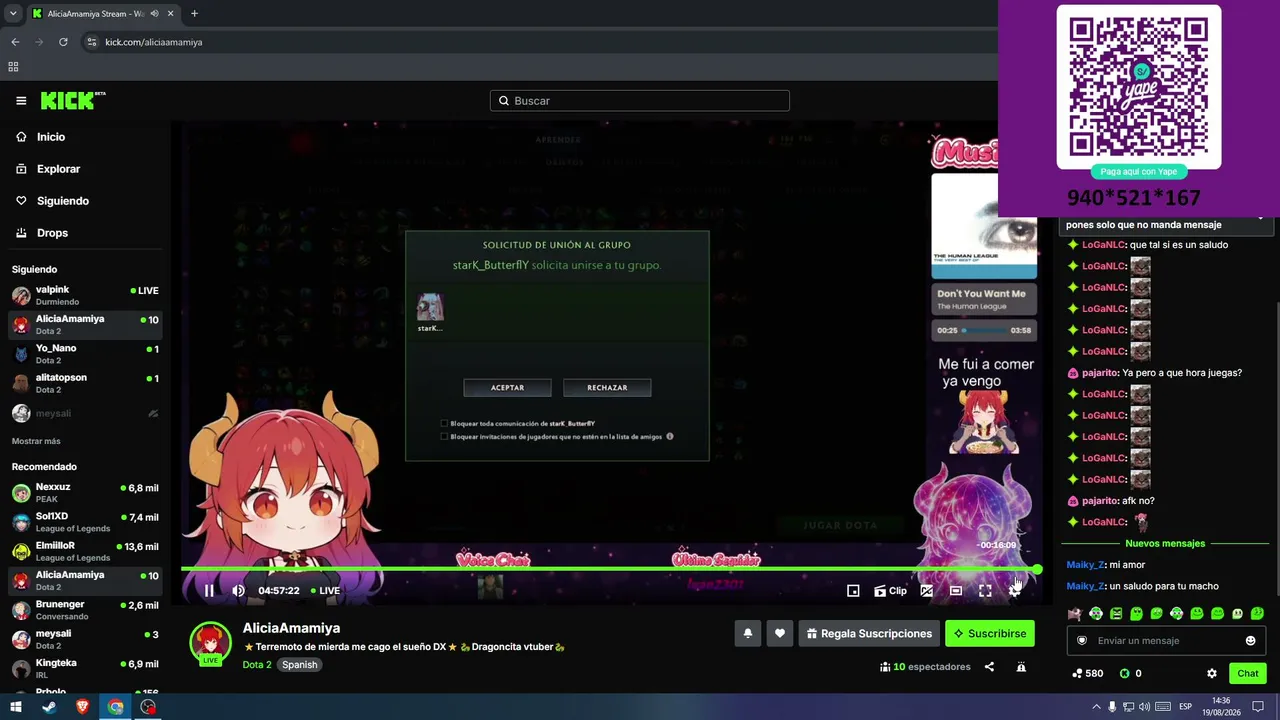Open recommended channel Sol1XD
Viewport: 1280px width, 720px height.
(85, 522)
